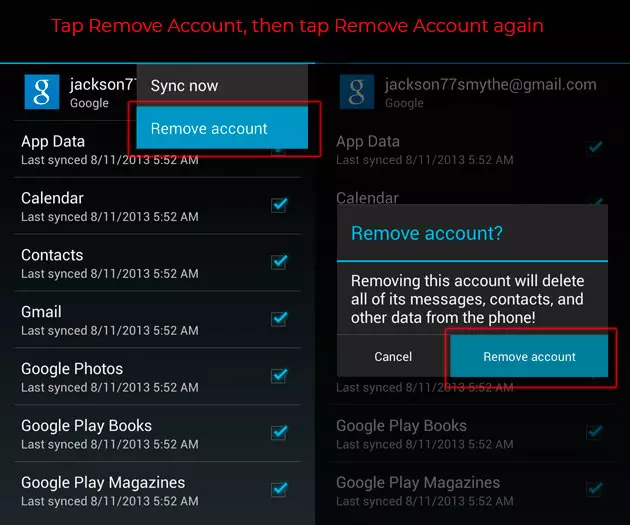
Task: Tap Google Play Books label in left panel
Action: click(86, 426)
